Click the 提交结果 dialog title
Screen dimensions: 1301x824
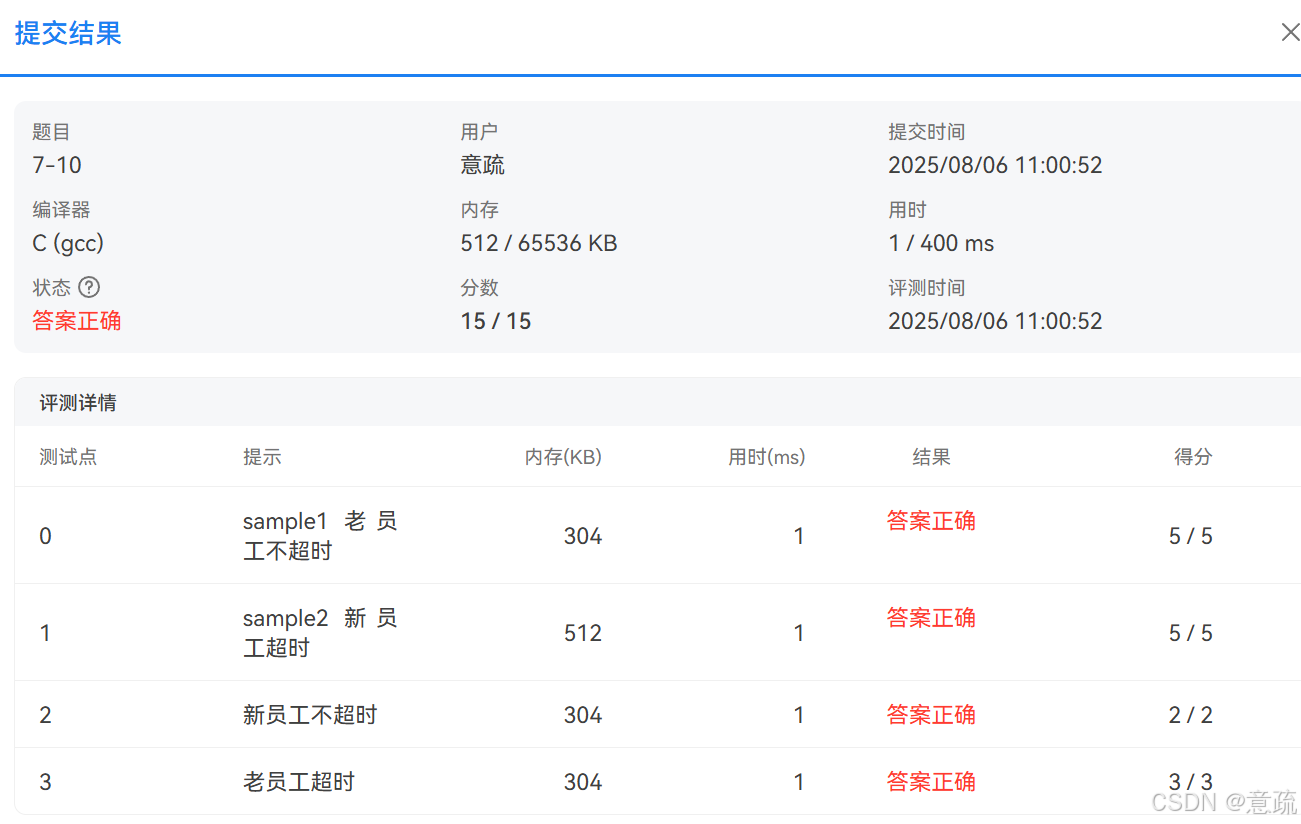point(67,33)
